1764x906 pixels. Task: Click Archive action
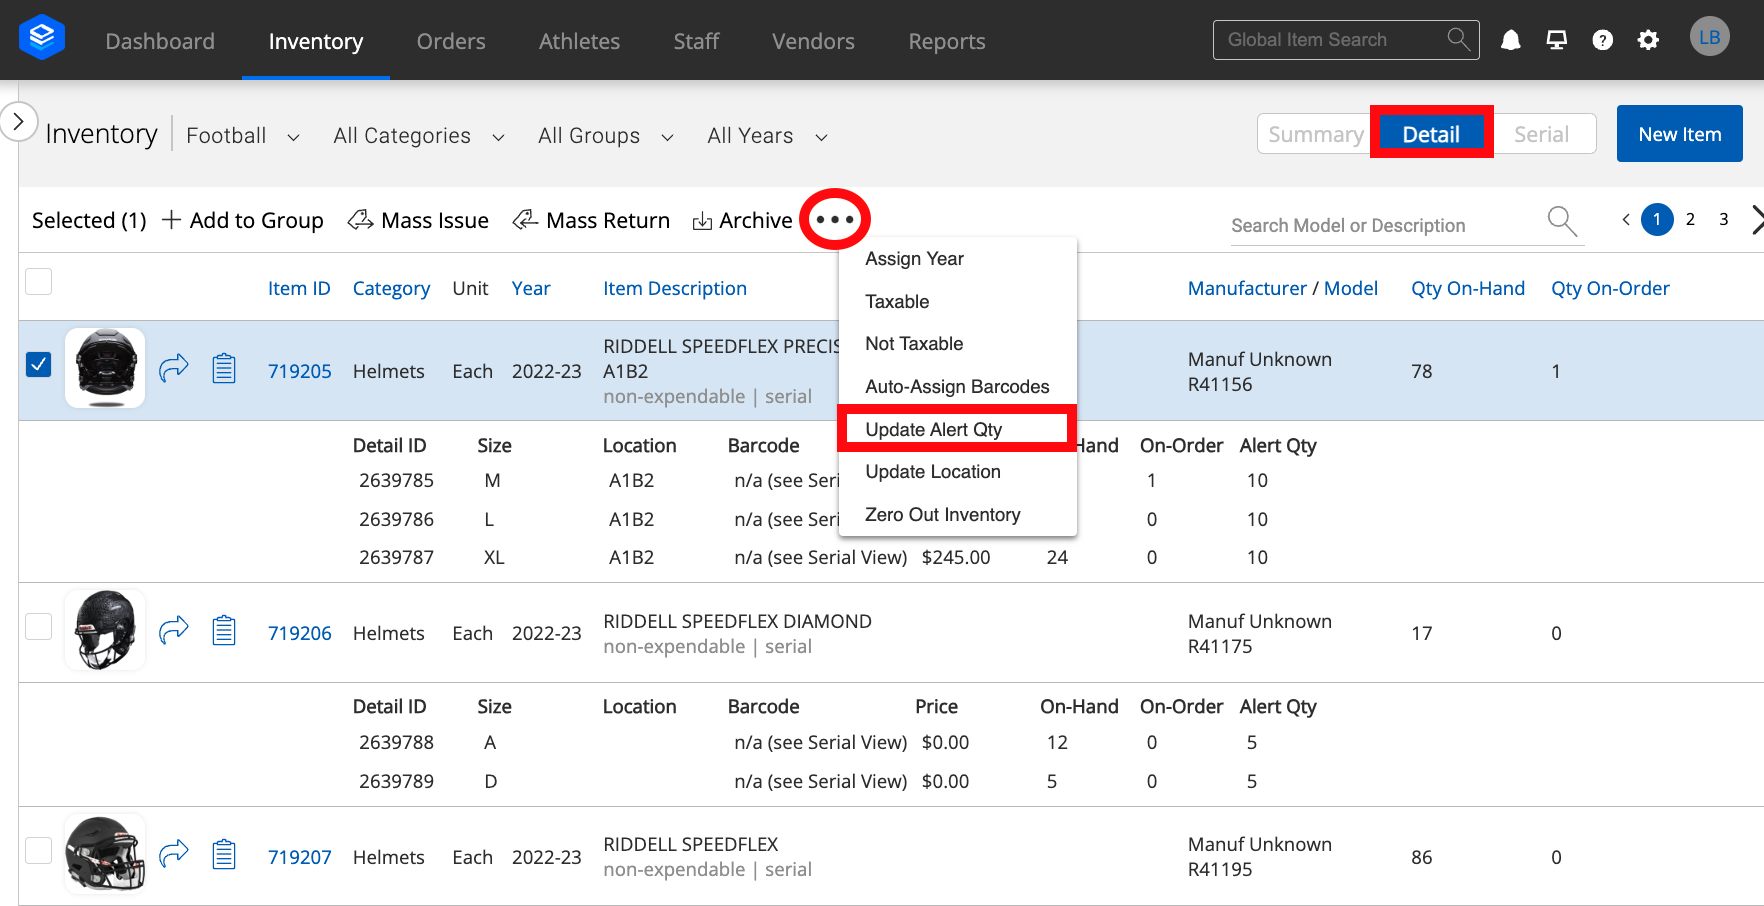pos(742,220)
